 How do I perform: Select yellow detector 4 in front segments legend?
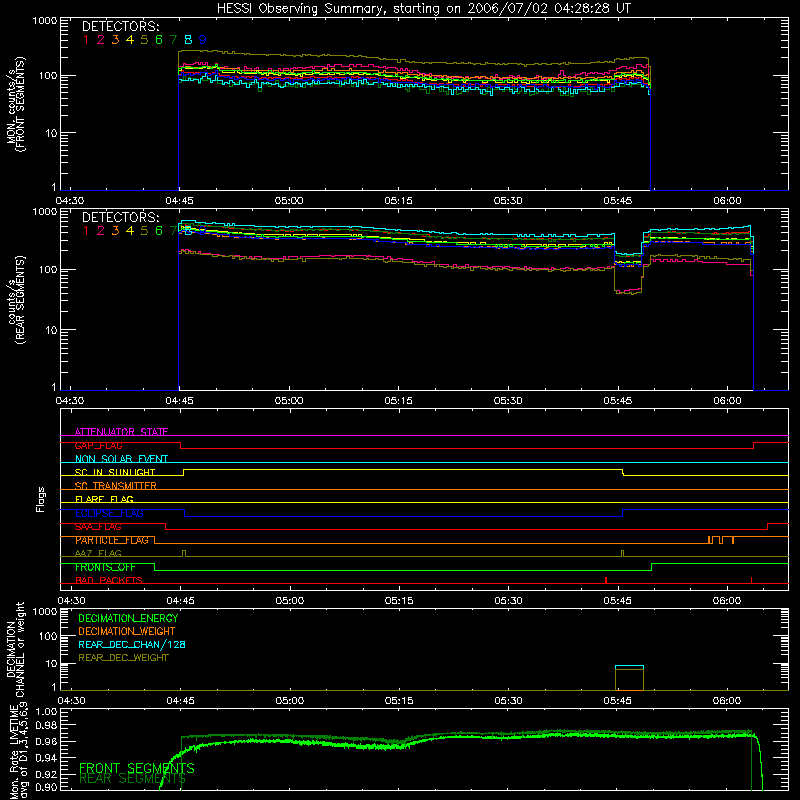[130, 39]
